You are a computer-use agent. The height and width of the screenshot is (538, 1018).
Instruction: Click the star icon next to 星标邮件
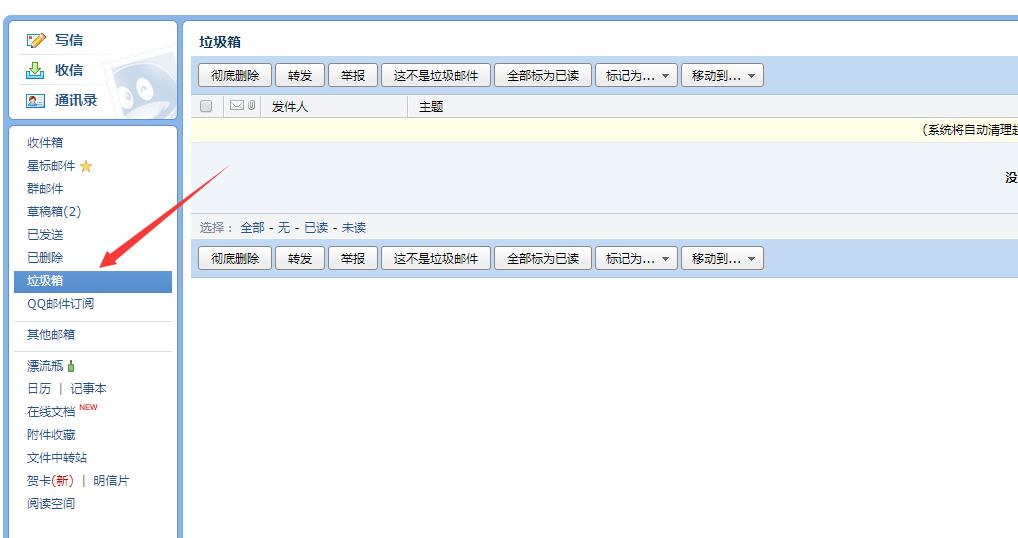[x=86, y=167]
